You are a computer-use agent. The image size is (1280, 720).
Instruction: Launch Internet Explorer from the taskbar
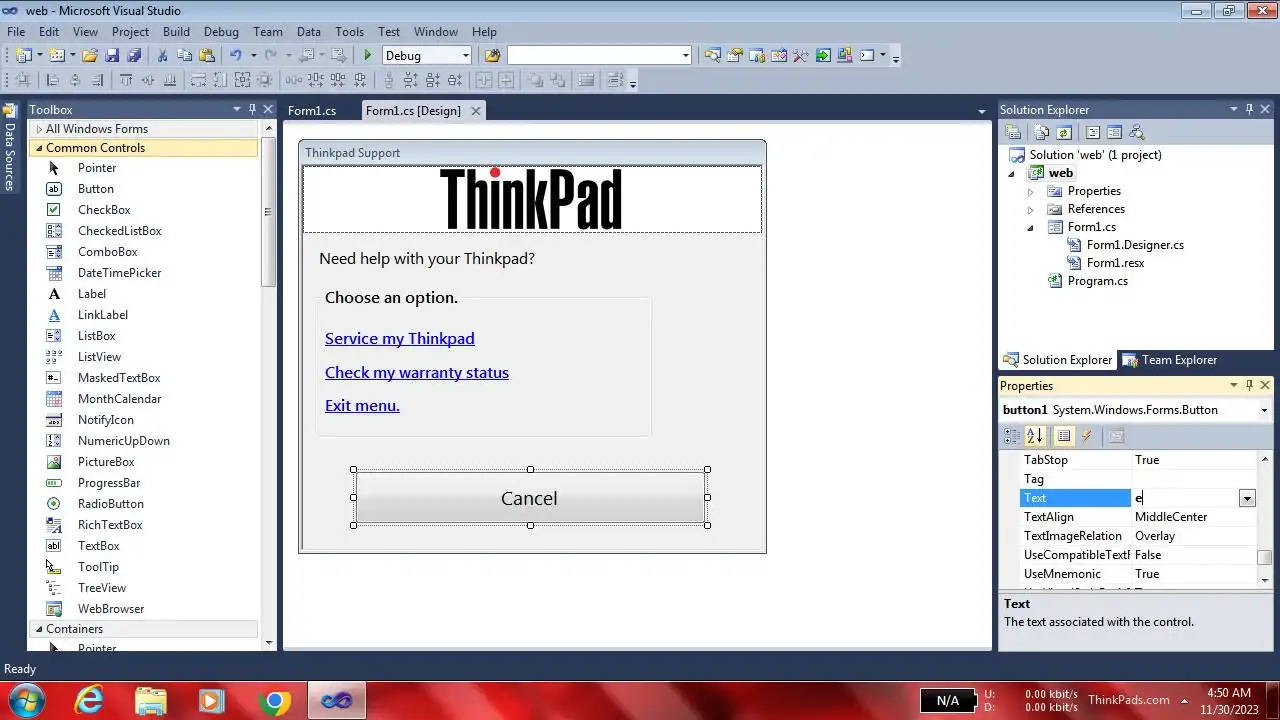tap(90, 700)
